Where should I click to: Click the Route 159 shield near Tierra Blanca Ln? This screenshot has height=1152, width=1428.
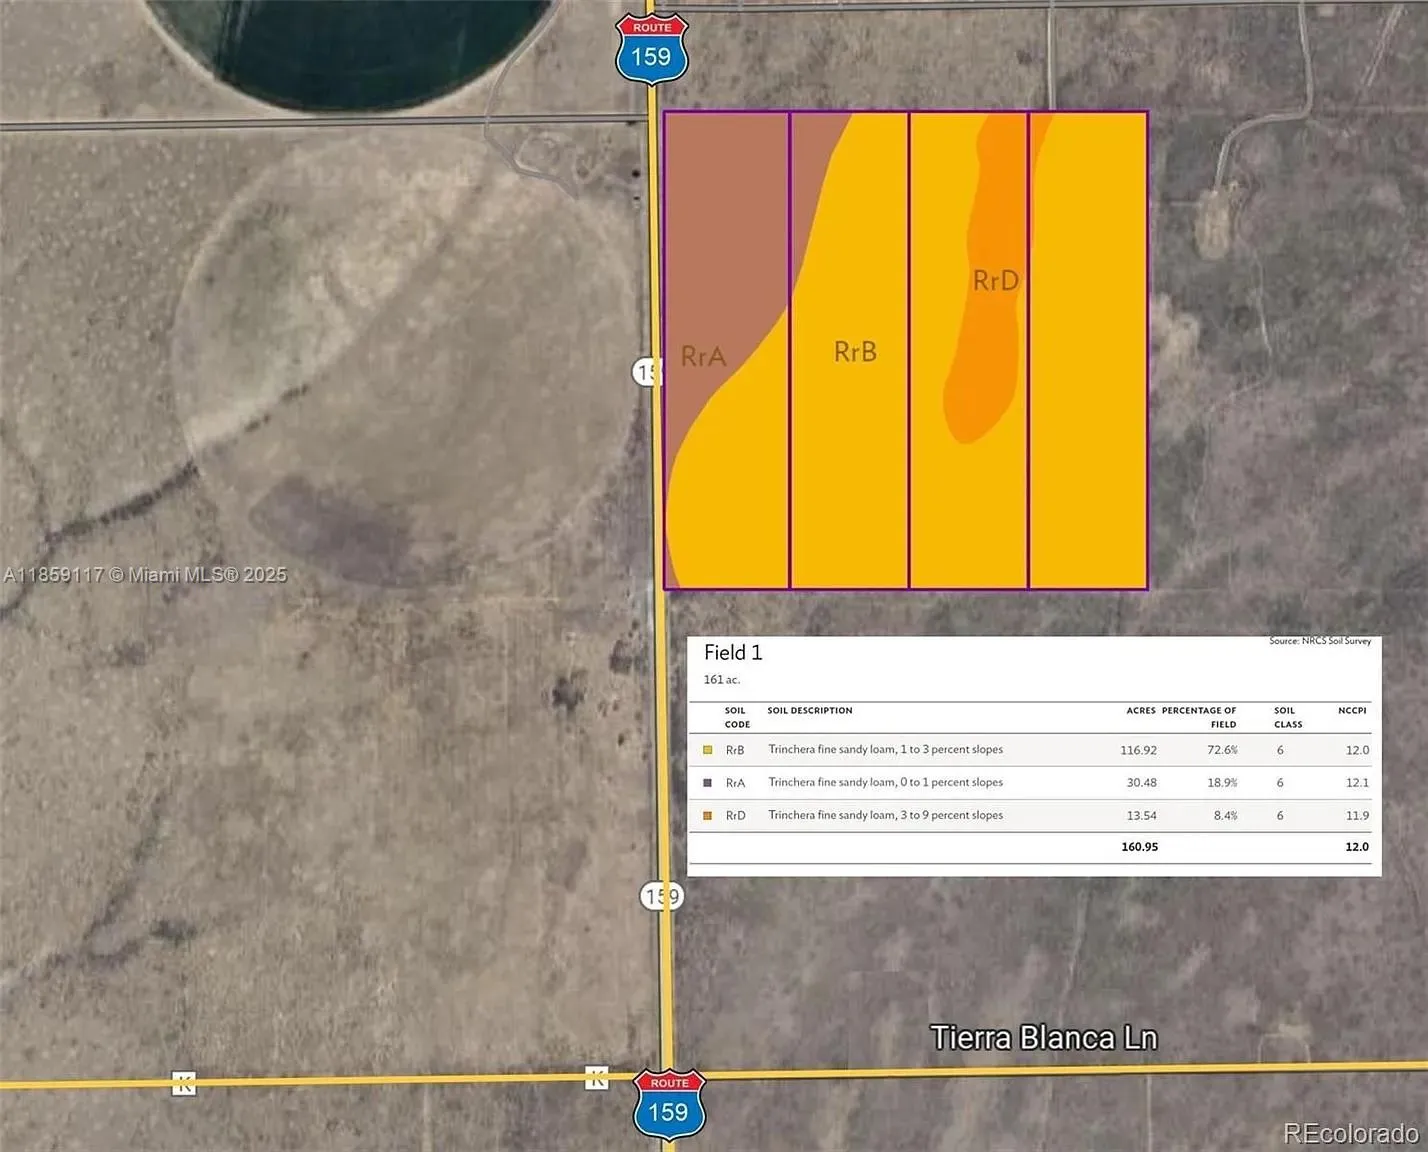tap(669, 1104)
